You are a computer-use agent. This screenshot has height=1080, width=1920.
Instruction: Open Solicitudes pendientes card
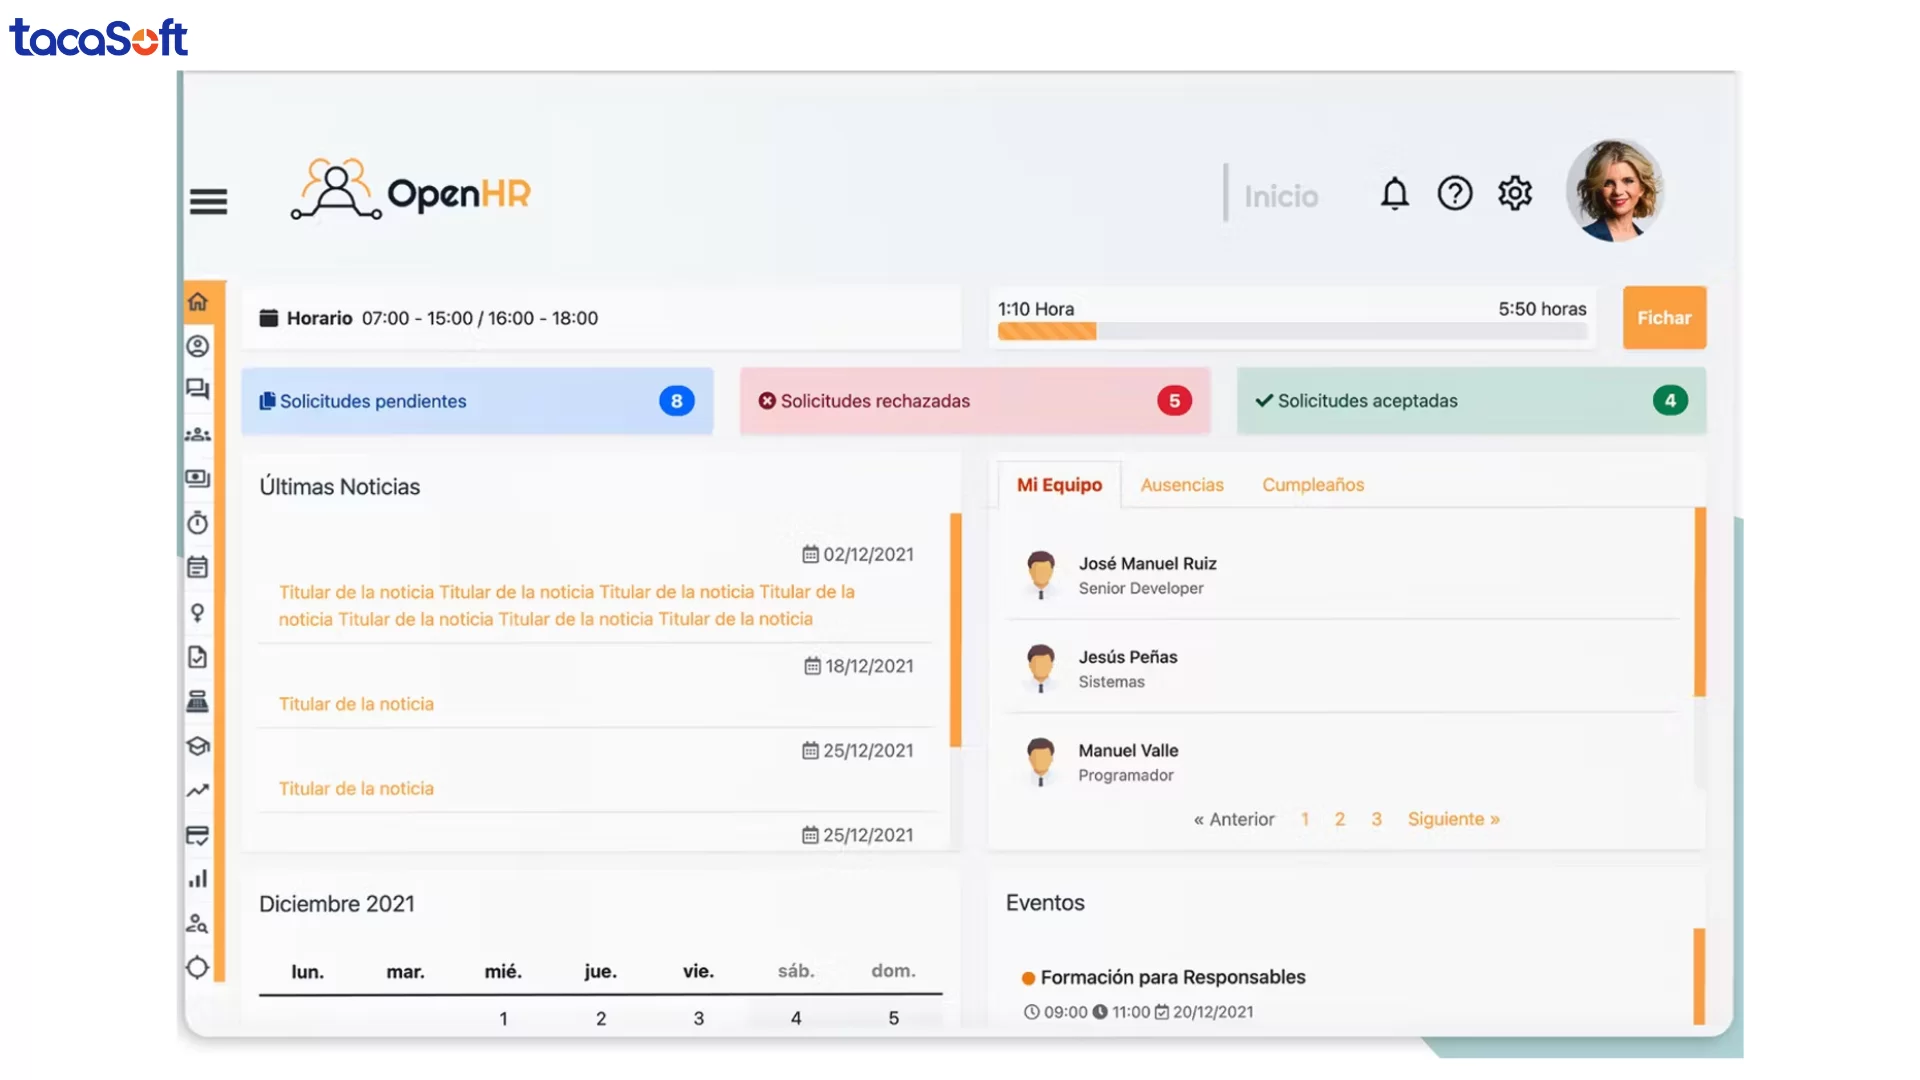pos(477,401)
